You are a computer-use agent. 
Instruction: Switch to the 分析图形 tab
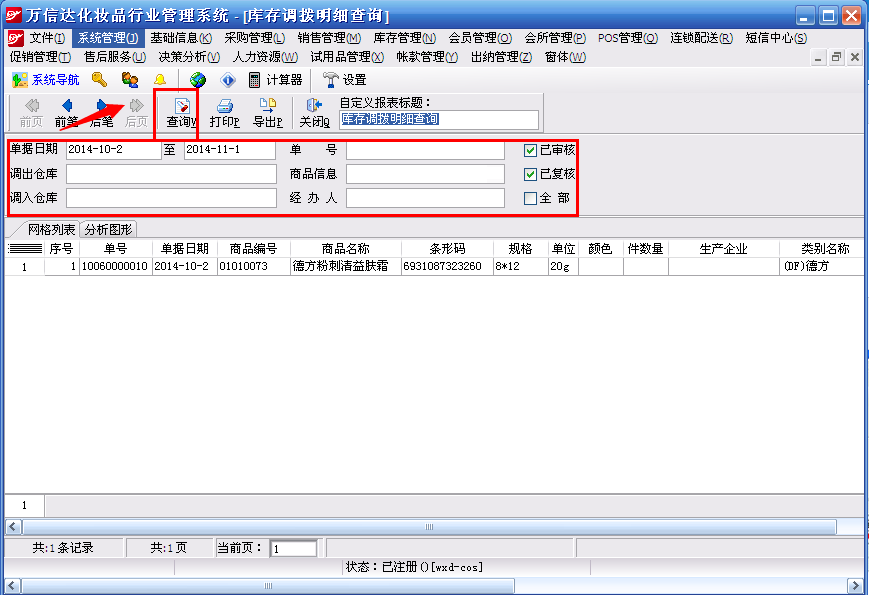(x=109, y=229)
